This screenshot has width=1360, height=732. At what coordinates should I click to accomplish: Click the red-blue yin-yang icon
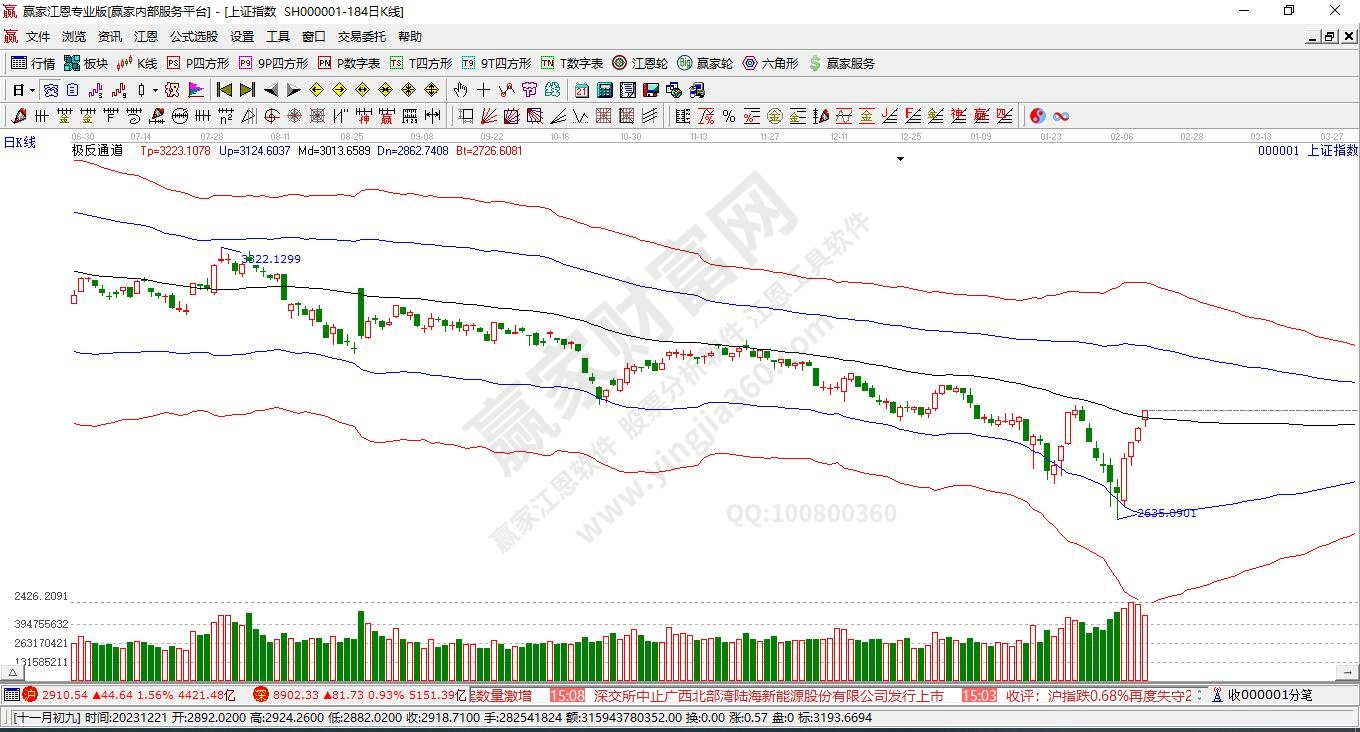pyautogui.click(x=1037, y=116)
